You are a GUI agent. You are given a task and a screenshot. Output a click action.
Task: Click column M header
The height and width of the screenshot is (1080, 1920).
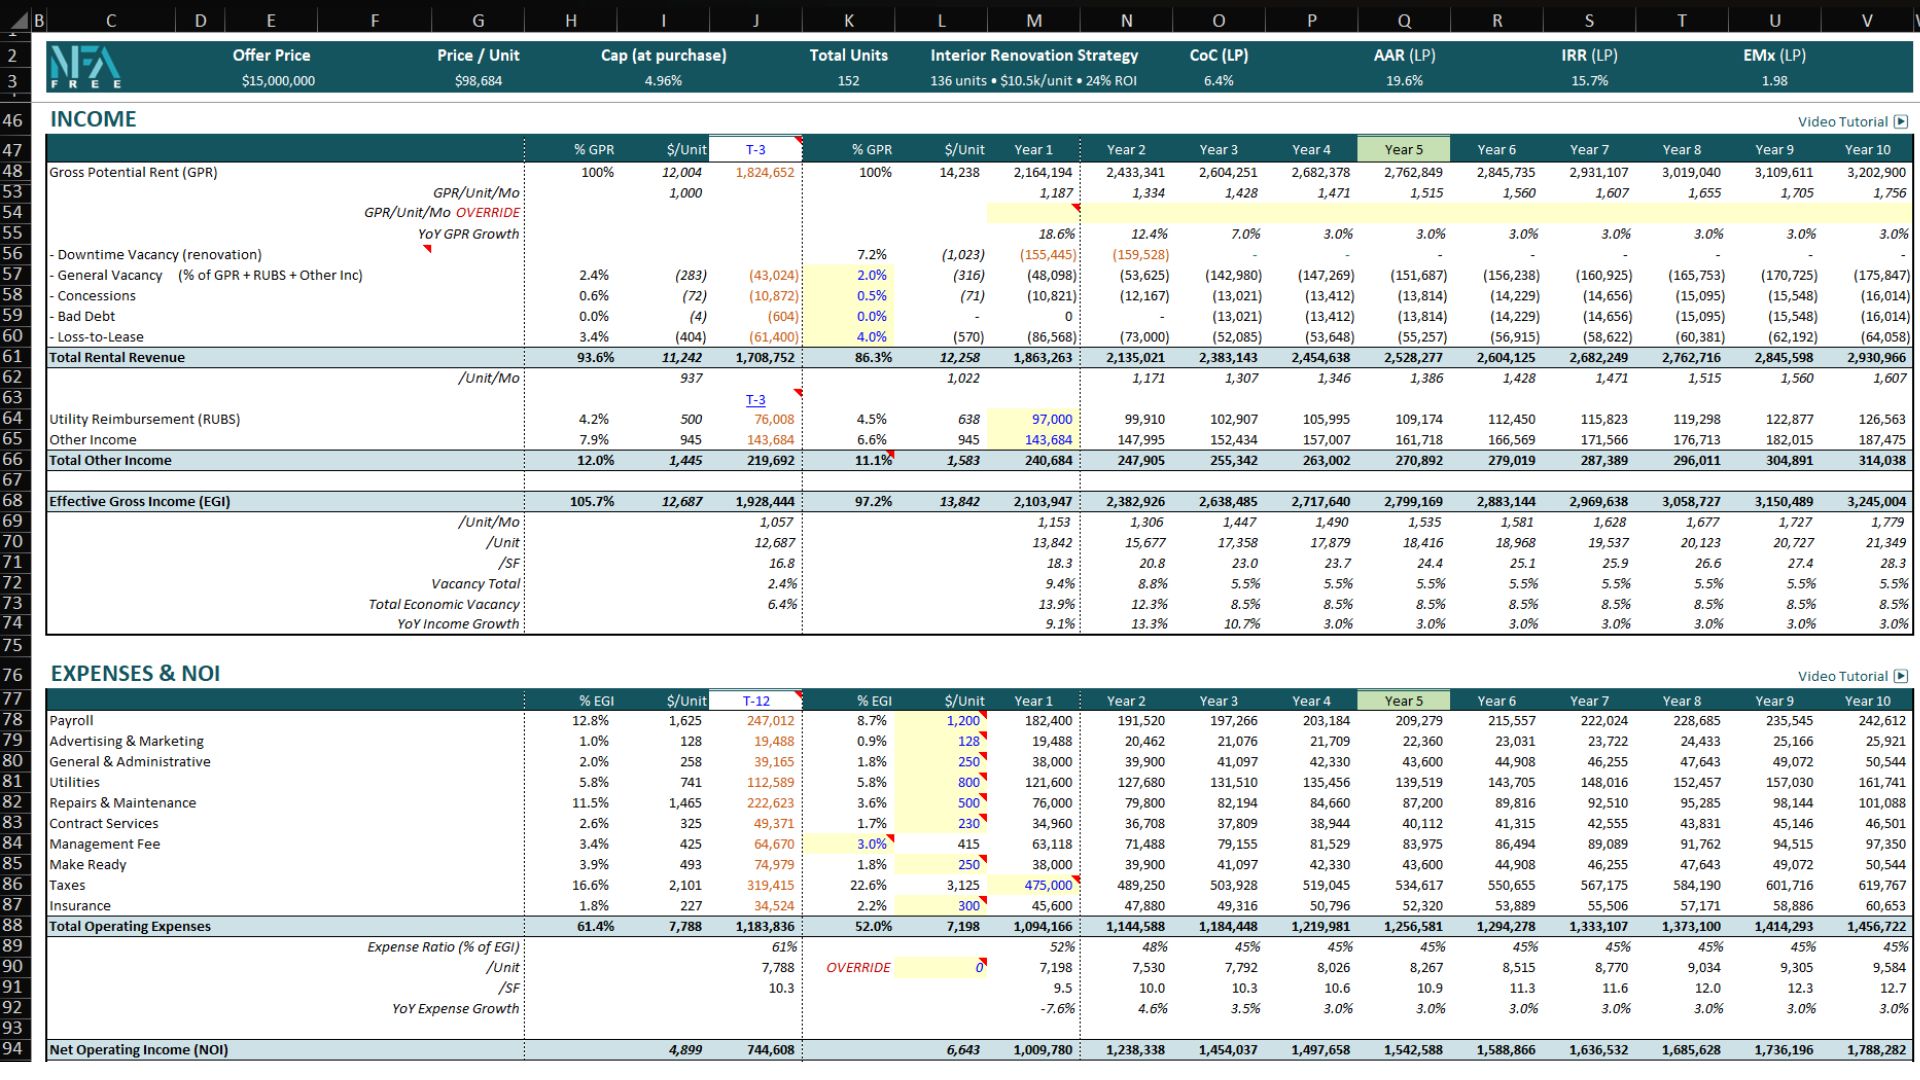(x=1033, y=20)
